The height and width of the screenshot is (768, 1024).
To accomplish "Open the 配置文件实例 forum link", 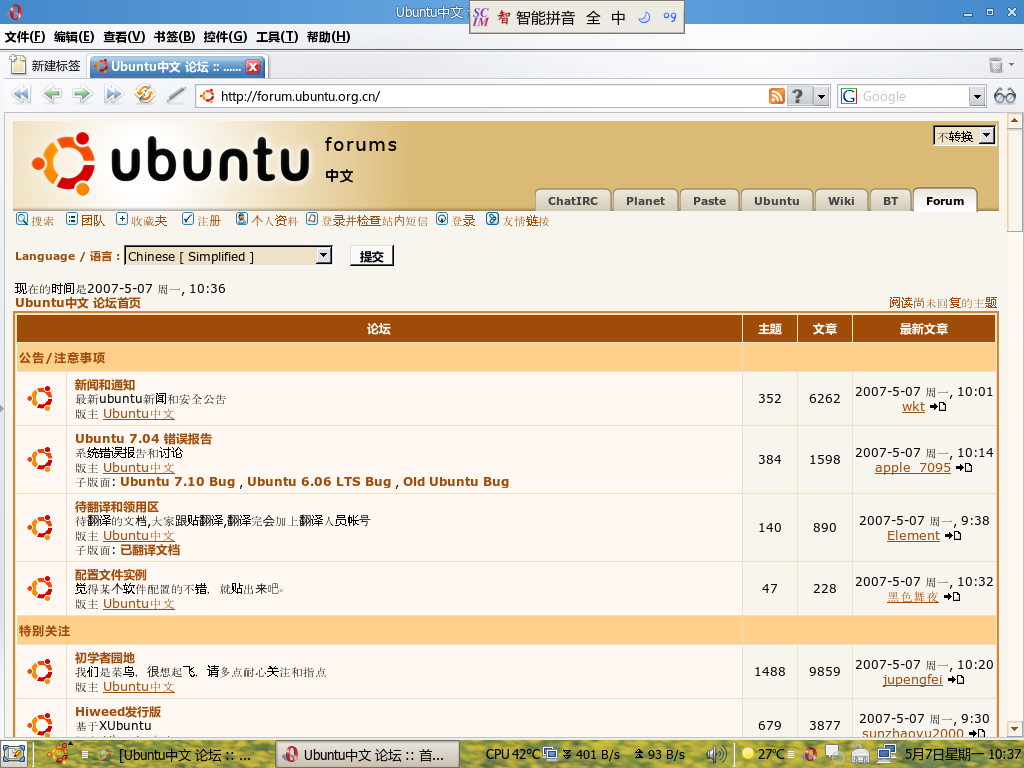I will tap(110, 575).
